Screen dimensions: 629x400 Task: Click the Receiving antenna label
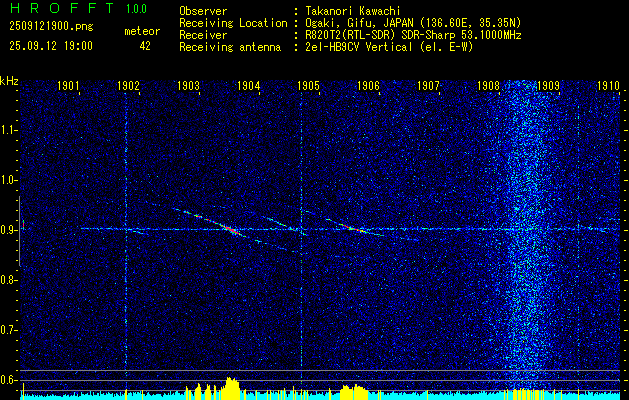[230, 47]
